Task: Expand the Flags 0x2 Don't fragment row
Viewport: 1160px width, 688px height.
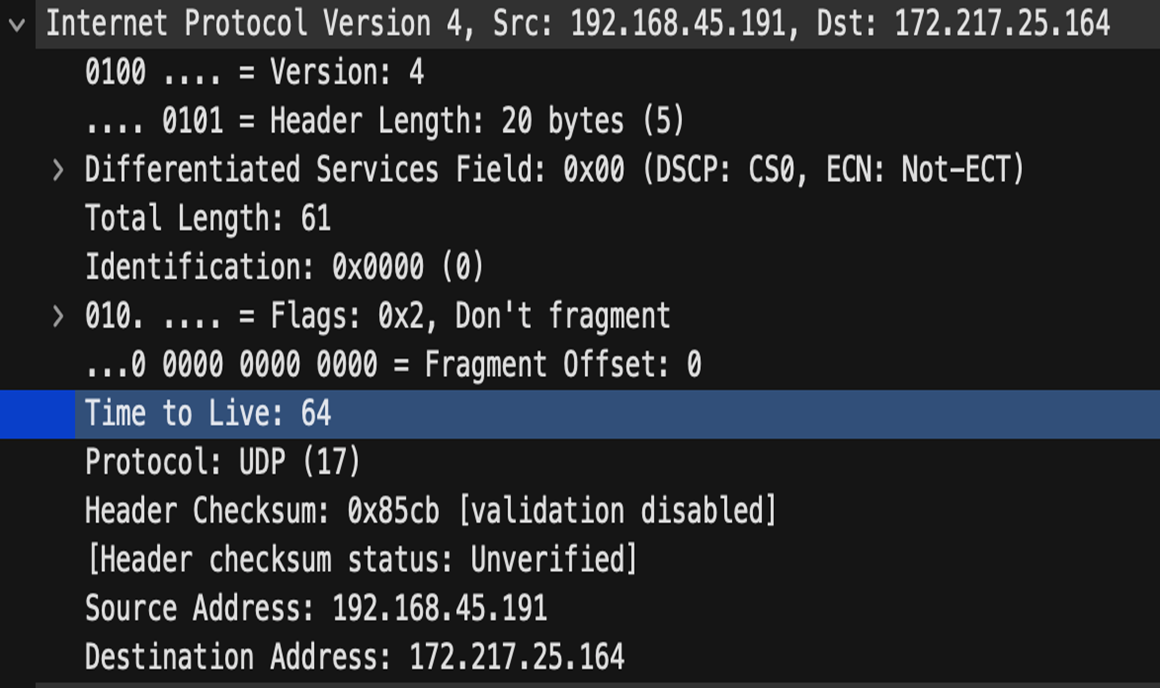Action: (58, 317)
